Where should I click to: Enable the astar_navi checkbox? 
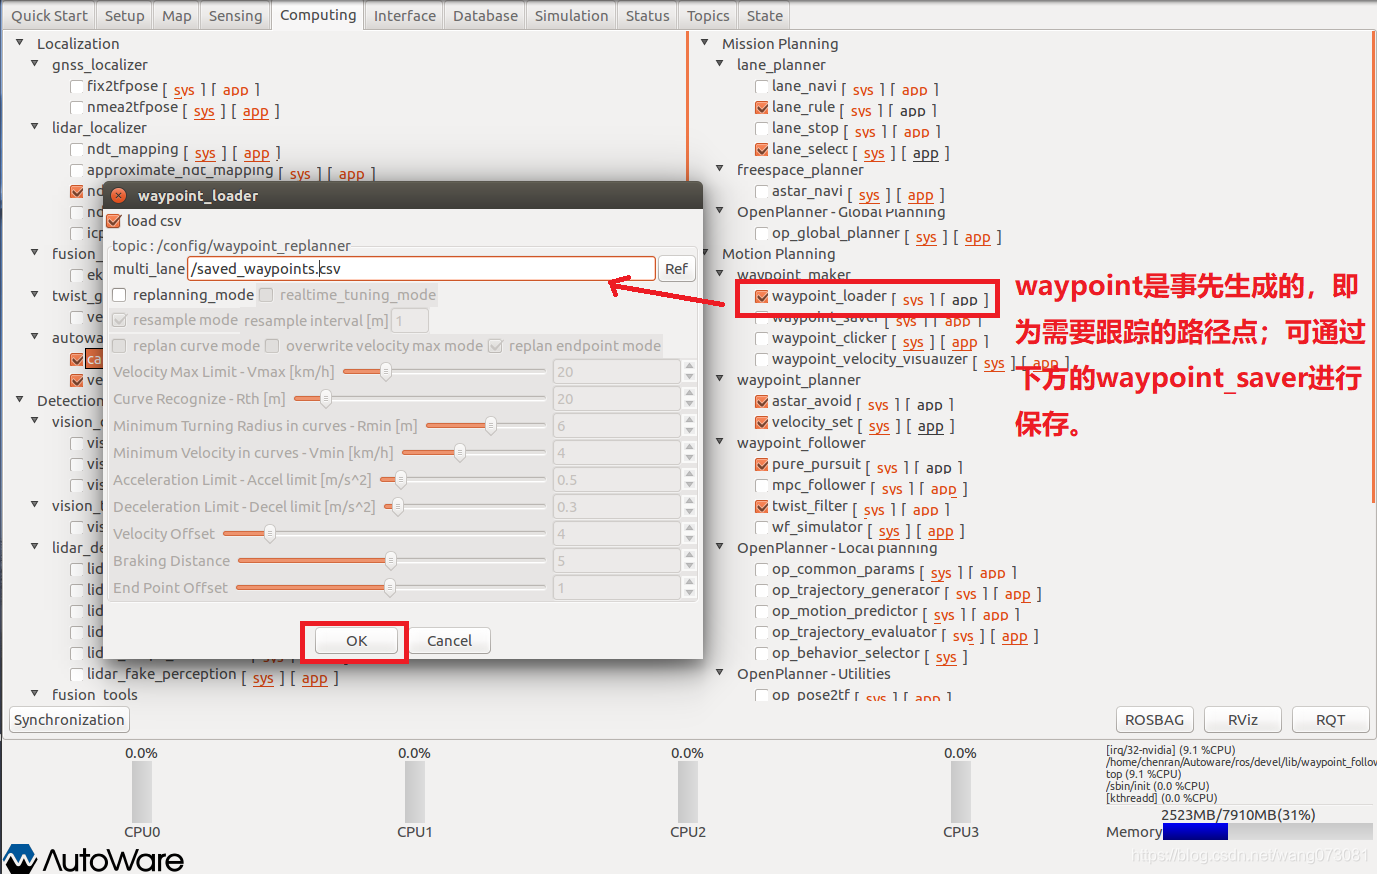click(x=762, y=192)
